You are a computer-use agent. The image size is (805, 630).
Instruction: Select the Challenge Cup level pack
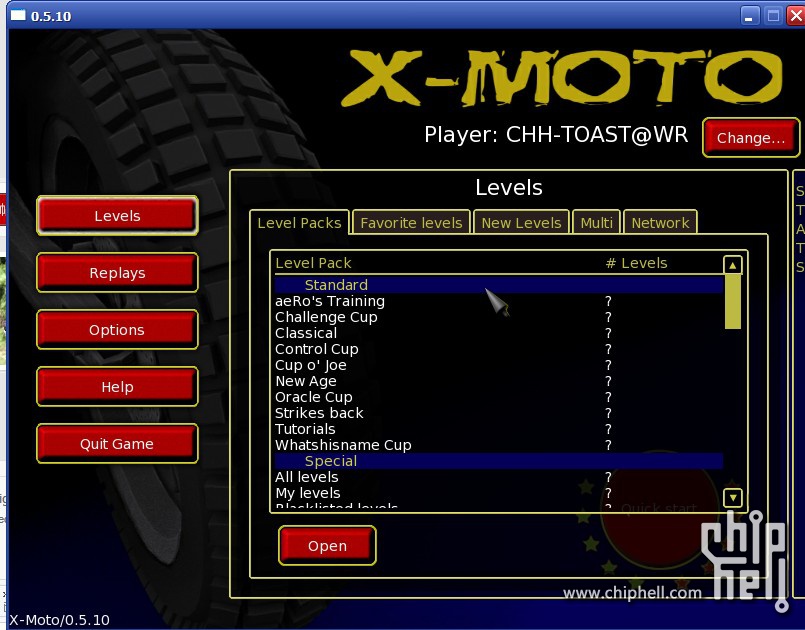[499, 317]
